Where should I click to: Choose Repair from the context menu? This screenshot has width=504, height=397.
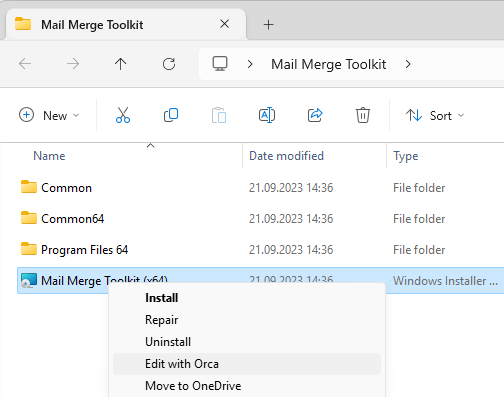pos(247,320)
